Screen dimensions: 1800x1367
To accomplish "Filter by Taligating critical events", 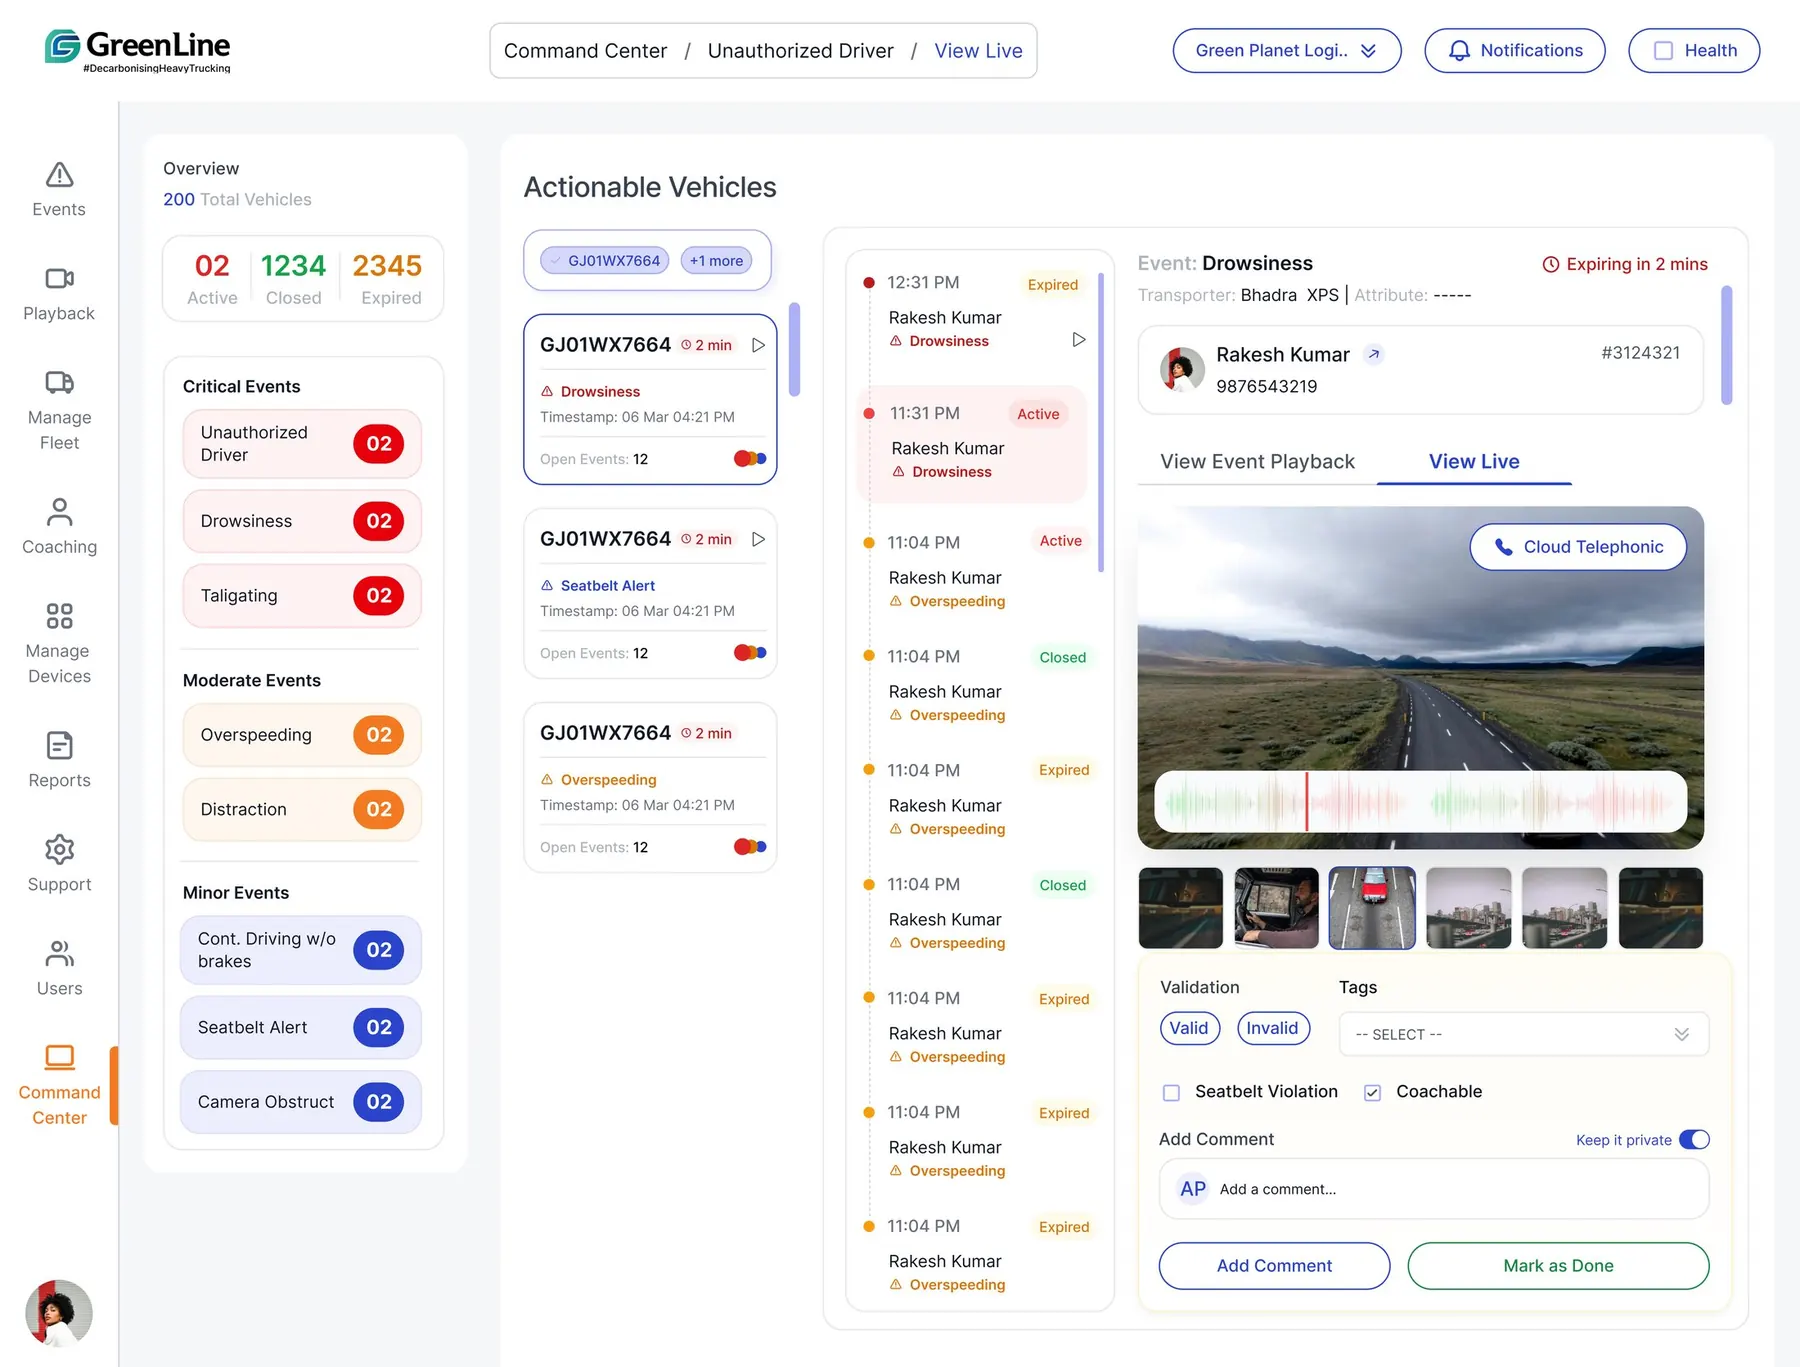I will (x=302, y=596).
